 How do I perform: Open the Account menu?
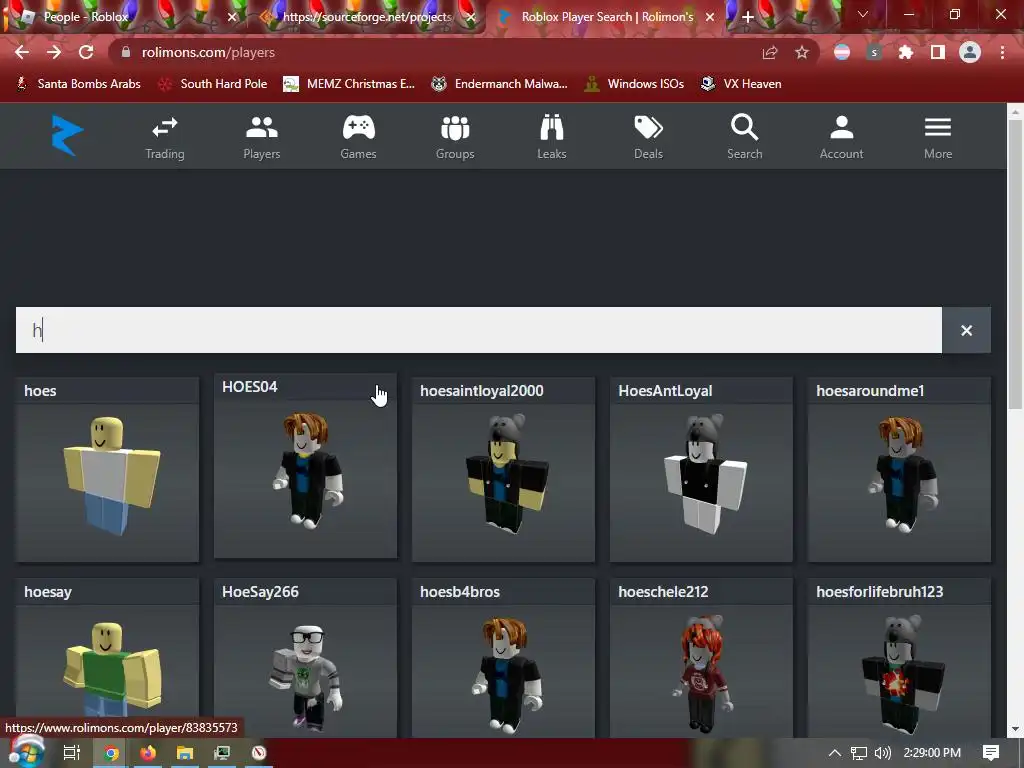pyautogui.click(x=841, y=138)
